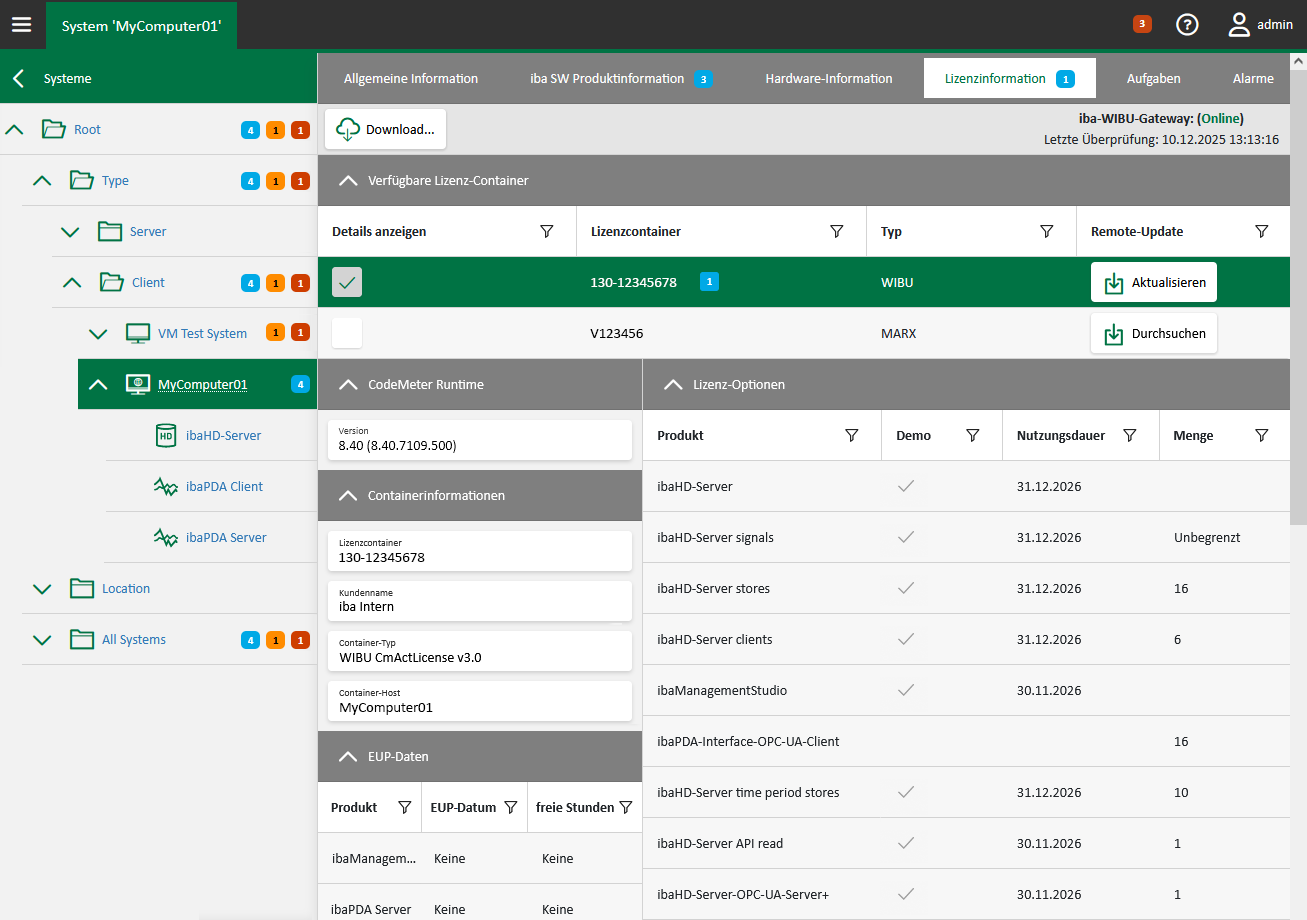Open the admin user account menu

pos(1261,25)
